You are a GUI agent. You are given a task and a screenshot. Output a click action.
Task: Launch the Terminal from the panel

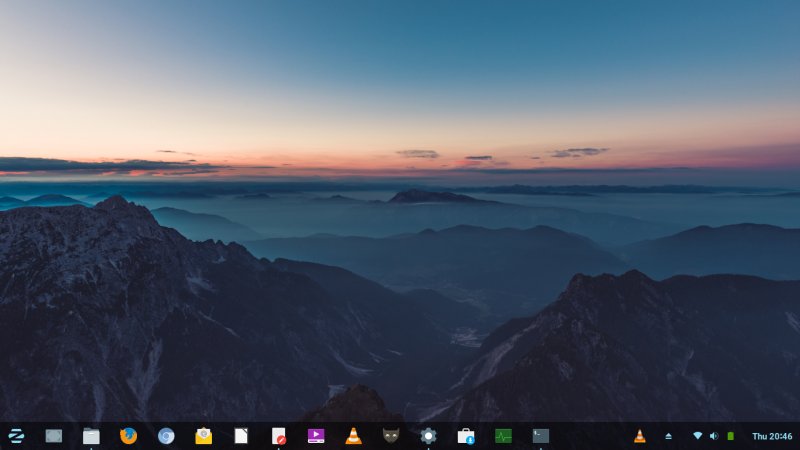(x=541, y=436)
